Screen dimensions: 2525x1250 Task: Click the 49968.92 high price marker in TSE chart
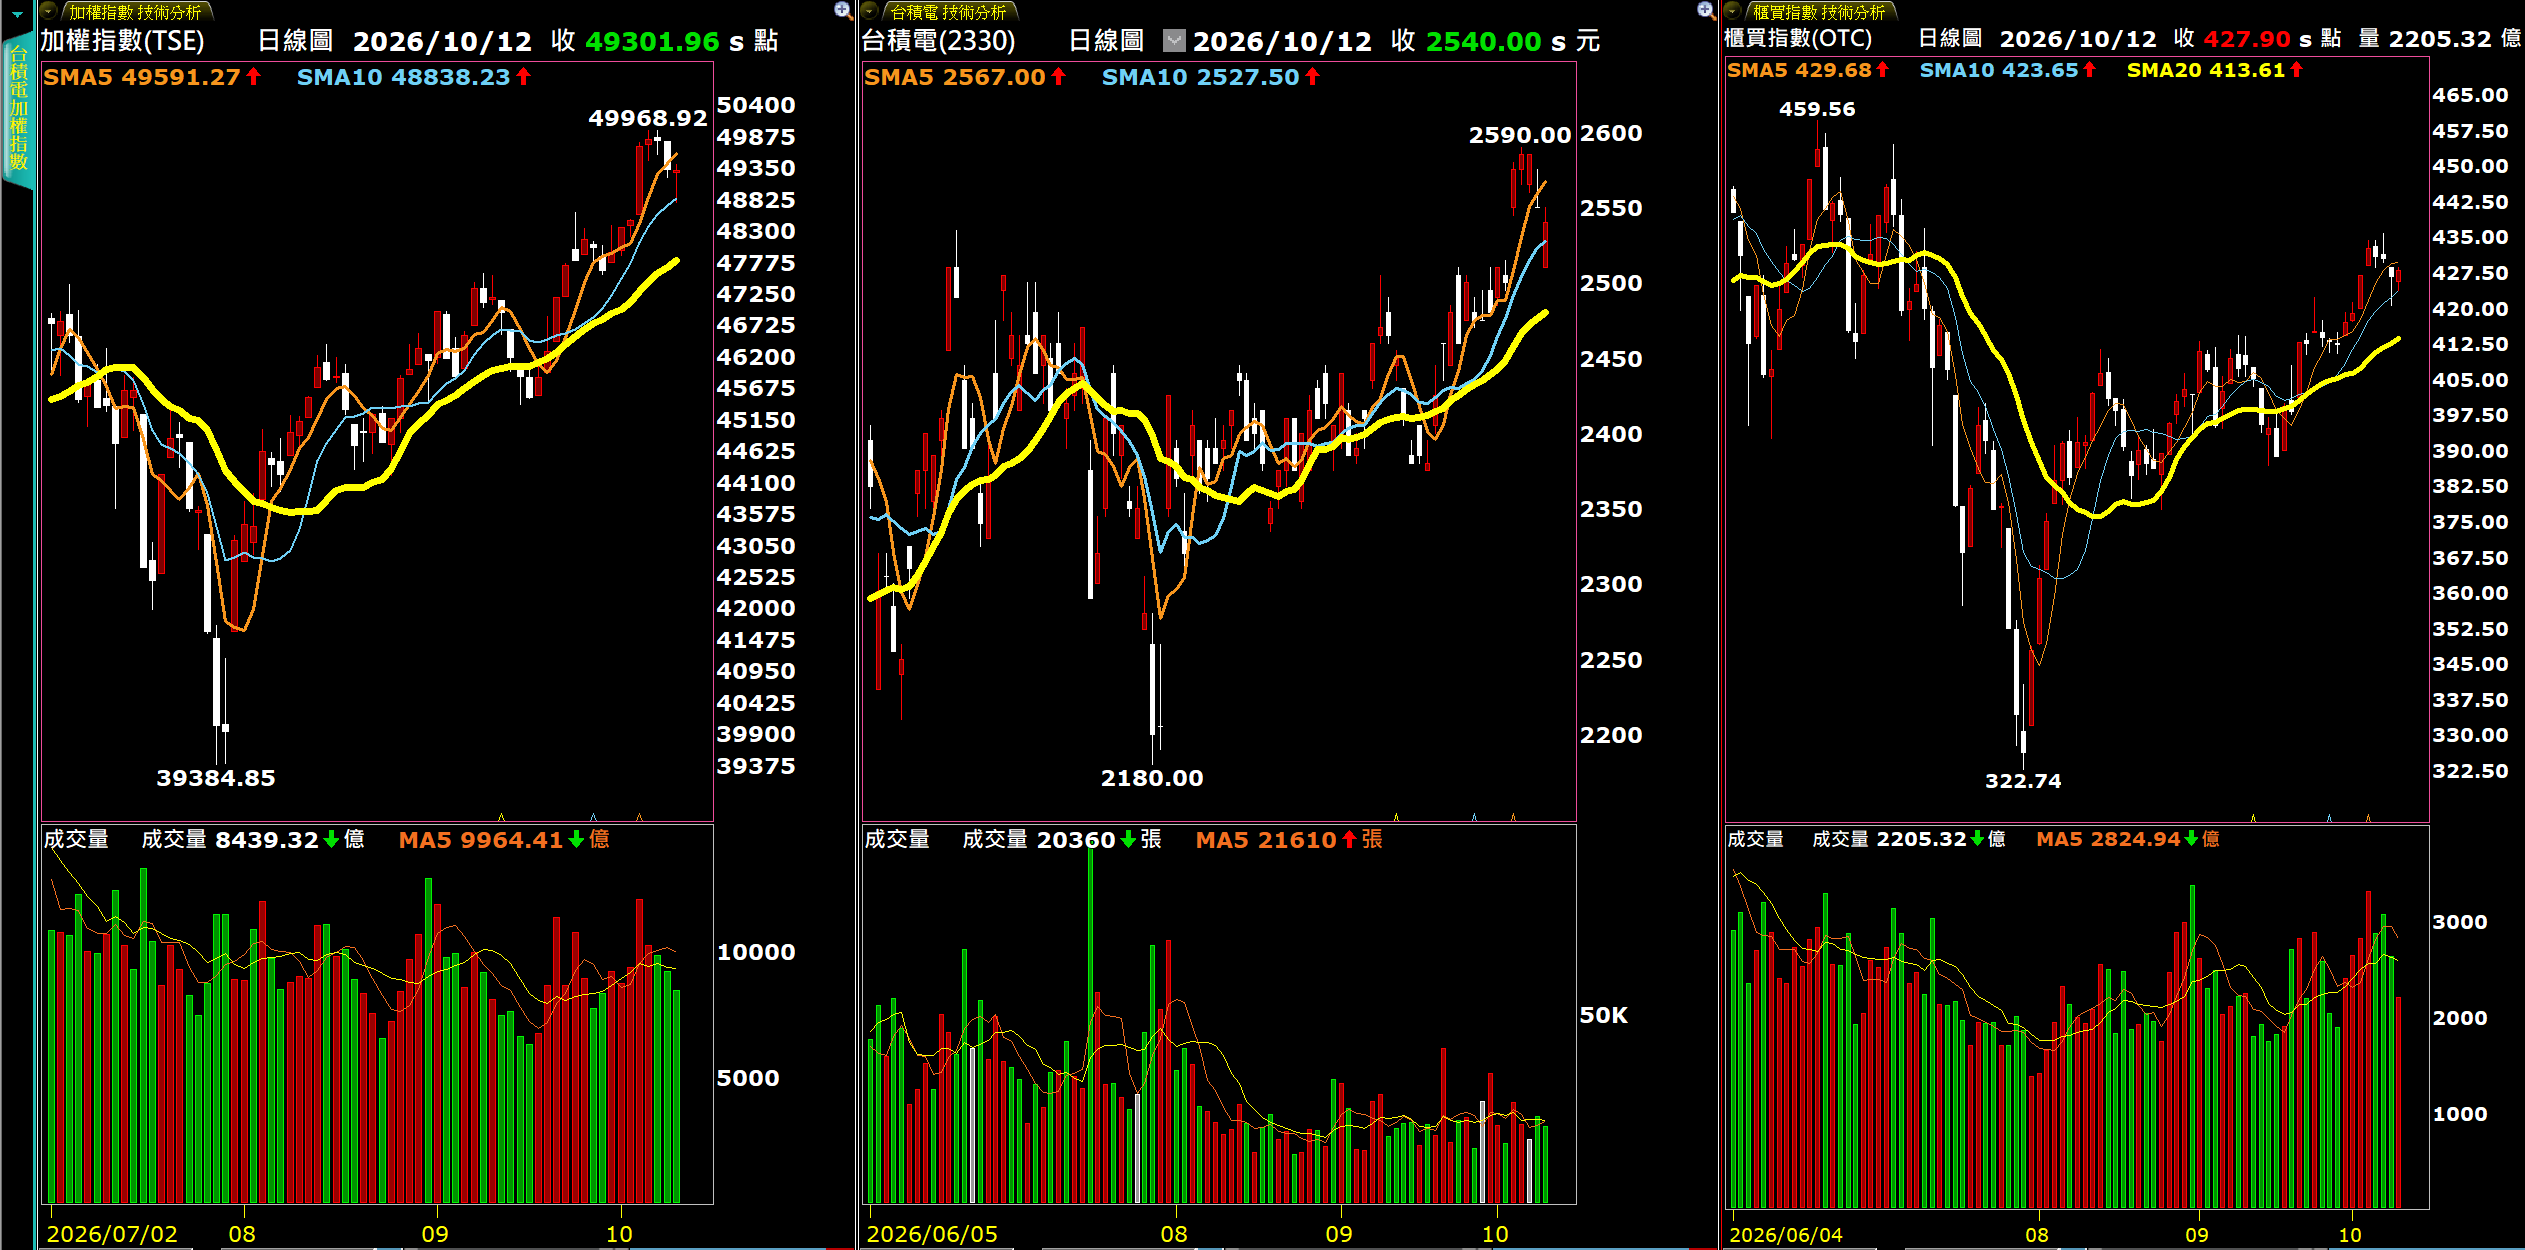(x=647, y=118)
